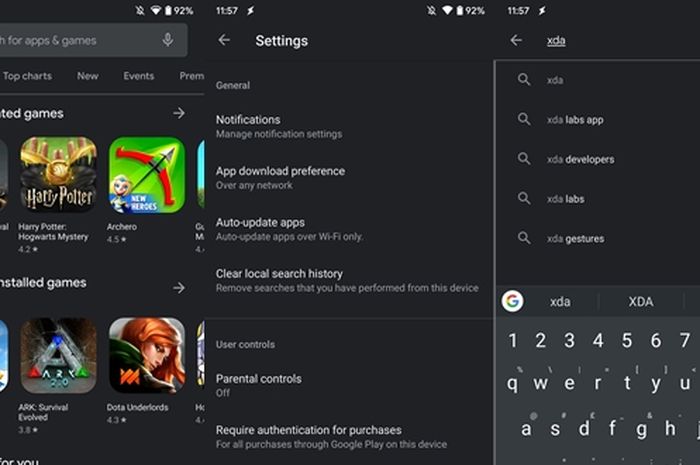Screen dimensions: 700x465
Task: Tap the t key on keyboard
Action: pos(627,383)
